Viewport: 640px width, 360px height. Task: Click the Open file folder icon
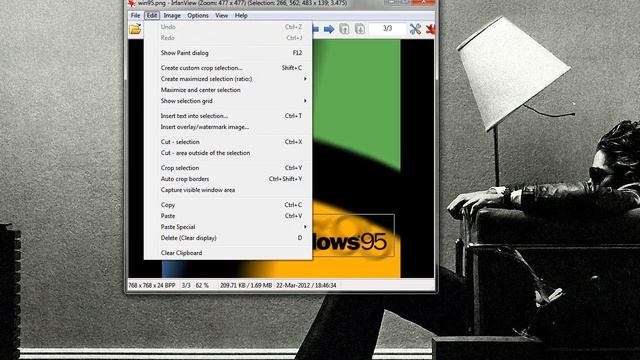135,29
